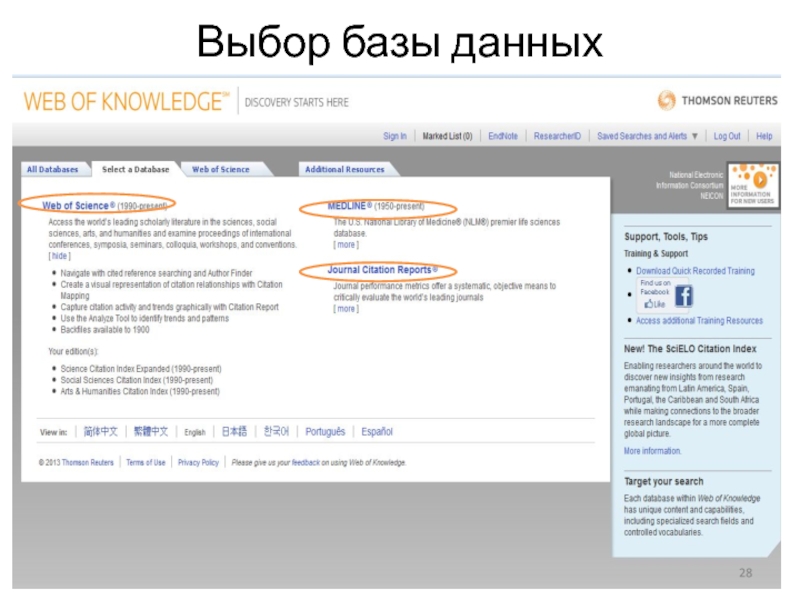This screenshot has width=800, height=600.
Task: Click Social Sciences Citation Index (1990-present)
Action: (x=137, y=380)
